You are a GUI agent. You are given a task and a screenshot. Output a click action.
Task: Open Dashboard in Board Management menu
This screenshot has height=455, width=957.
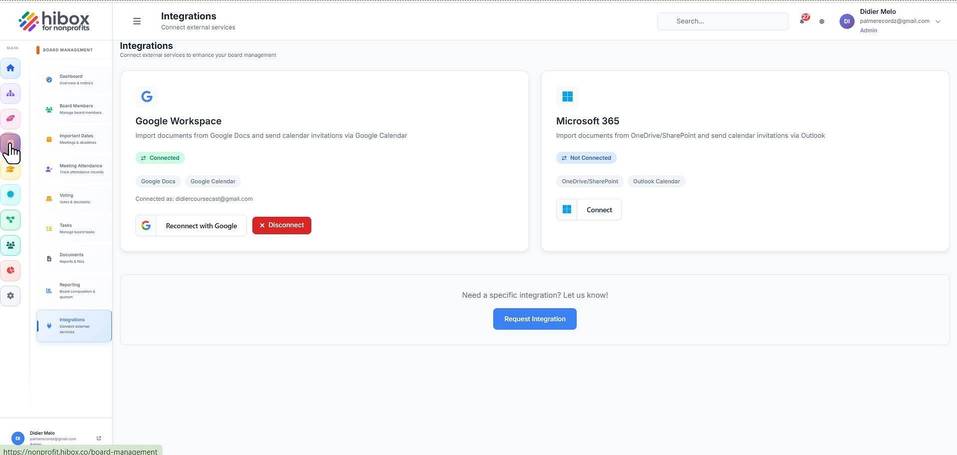pos(74,79)
